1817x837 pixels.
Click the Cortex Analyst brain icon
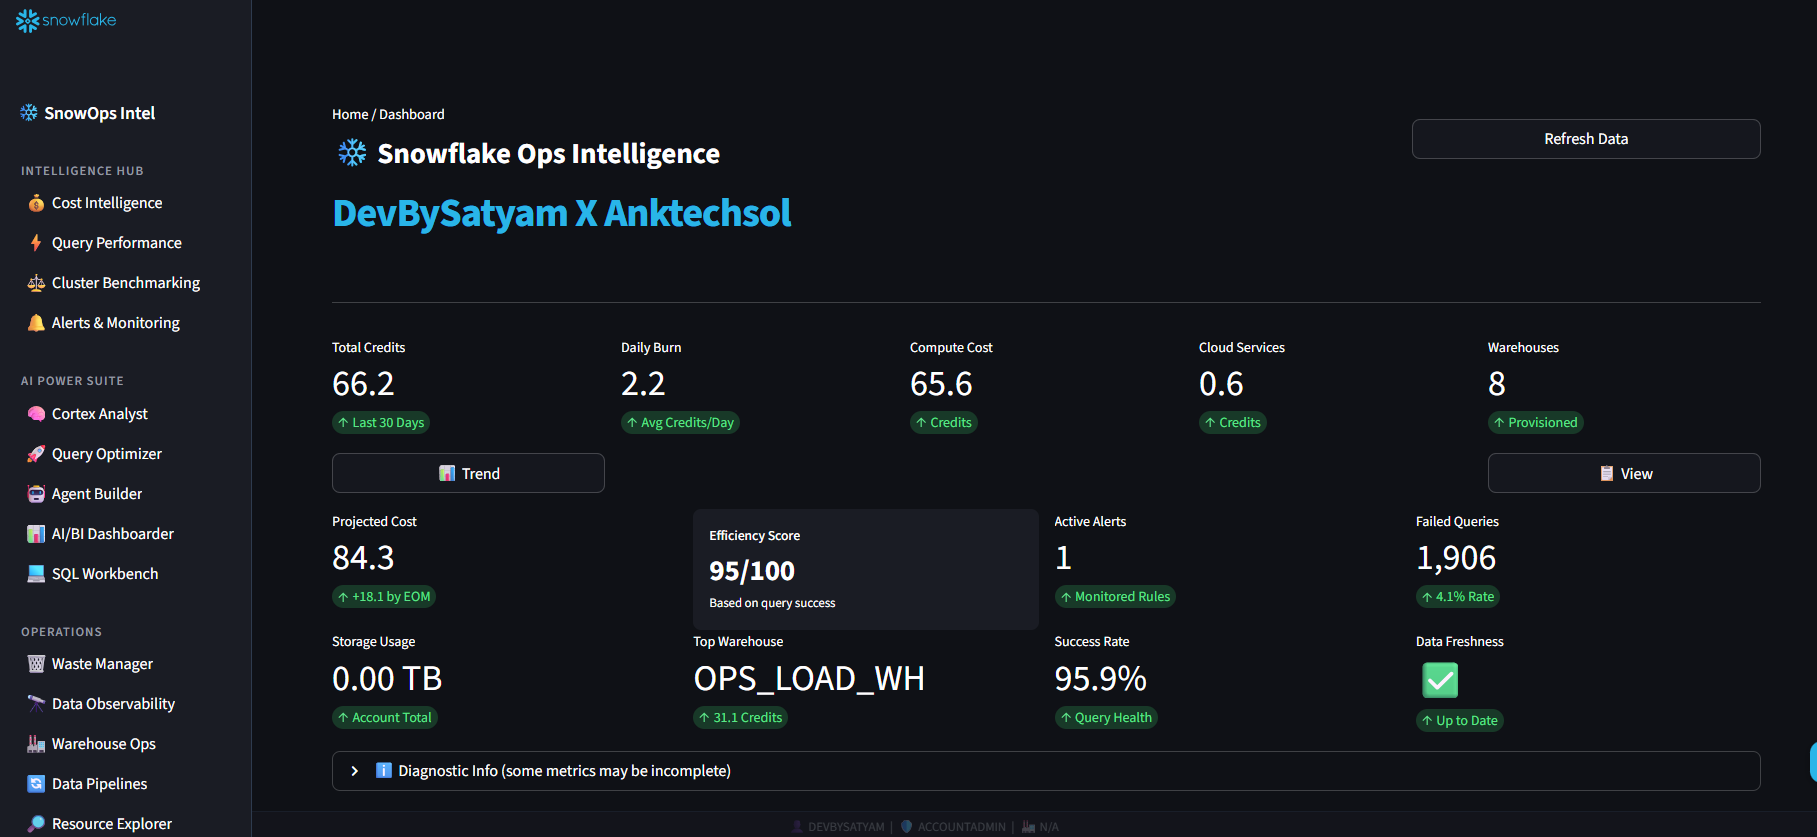pos(36,414)
